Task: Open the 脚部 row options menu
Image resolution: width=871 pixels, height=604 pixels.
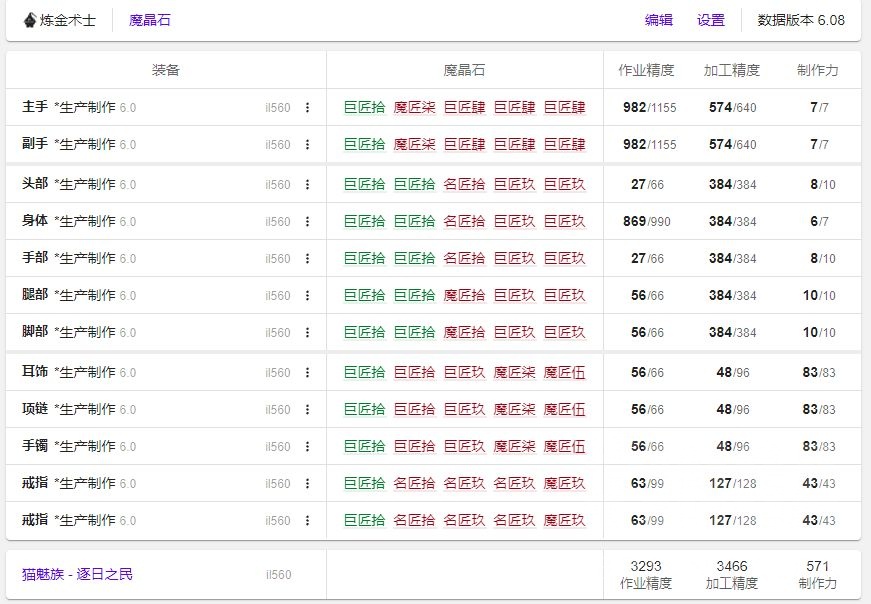Action: click(x=307, y=333)
